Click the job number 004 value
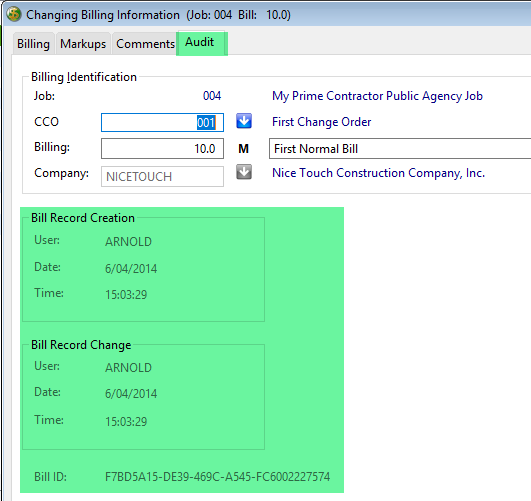The height and width of the screenshot is (501, 531). pos(212,96)
